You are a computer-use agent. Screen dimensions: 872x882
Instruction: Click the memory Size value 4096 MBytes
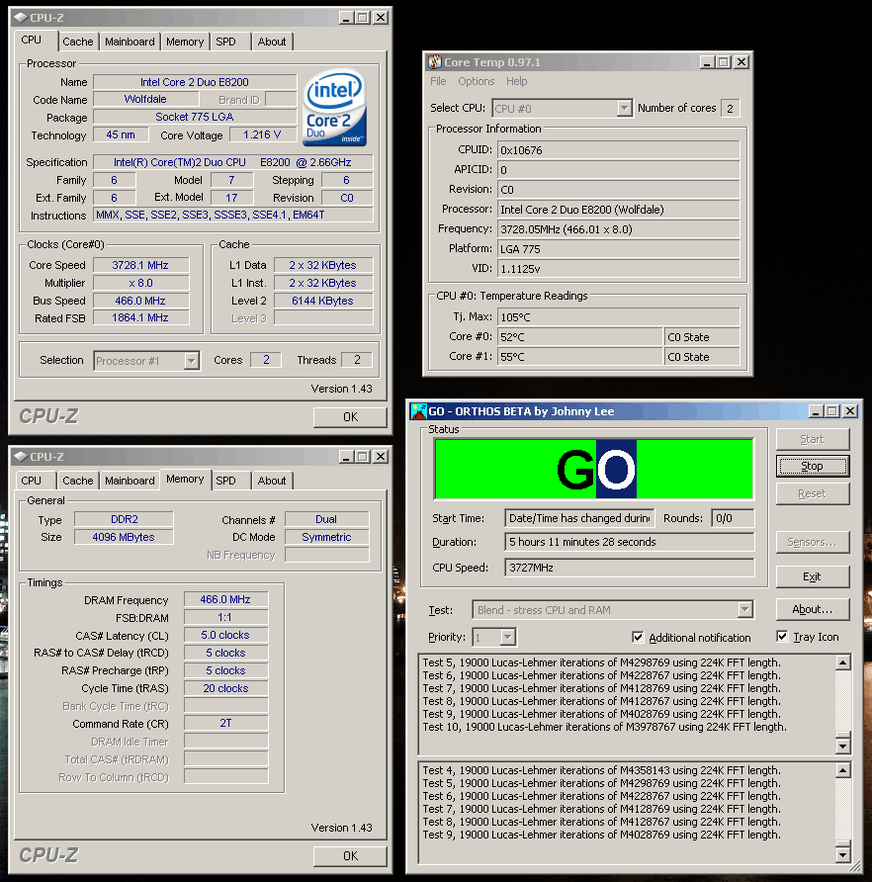tap(124, 537)
